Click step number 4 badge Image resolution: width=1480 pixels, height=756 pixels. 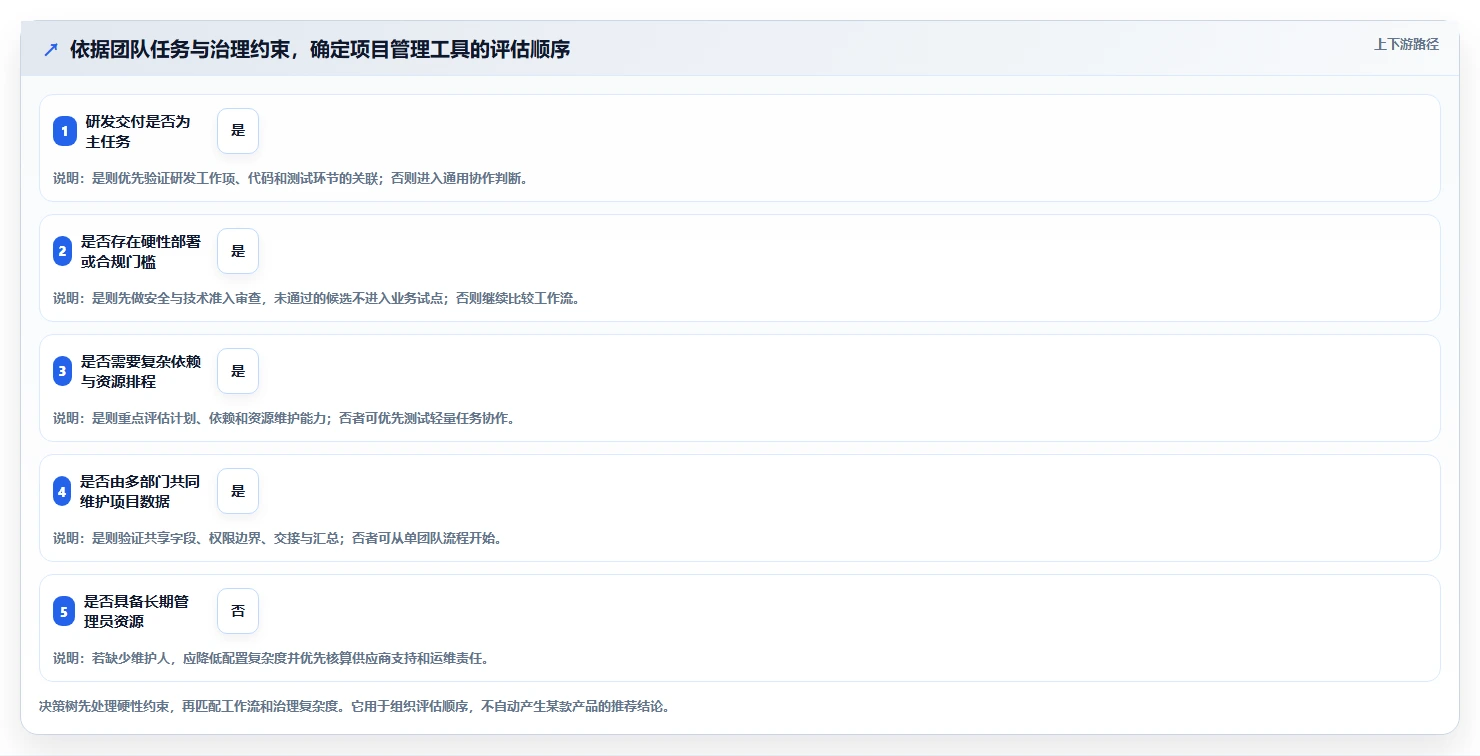coord(63,491)
